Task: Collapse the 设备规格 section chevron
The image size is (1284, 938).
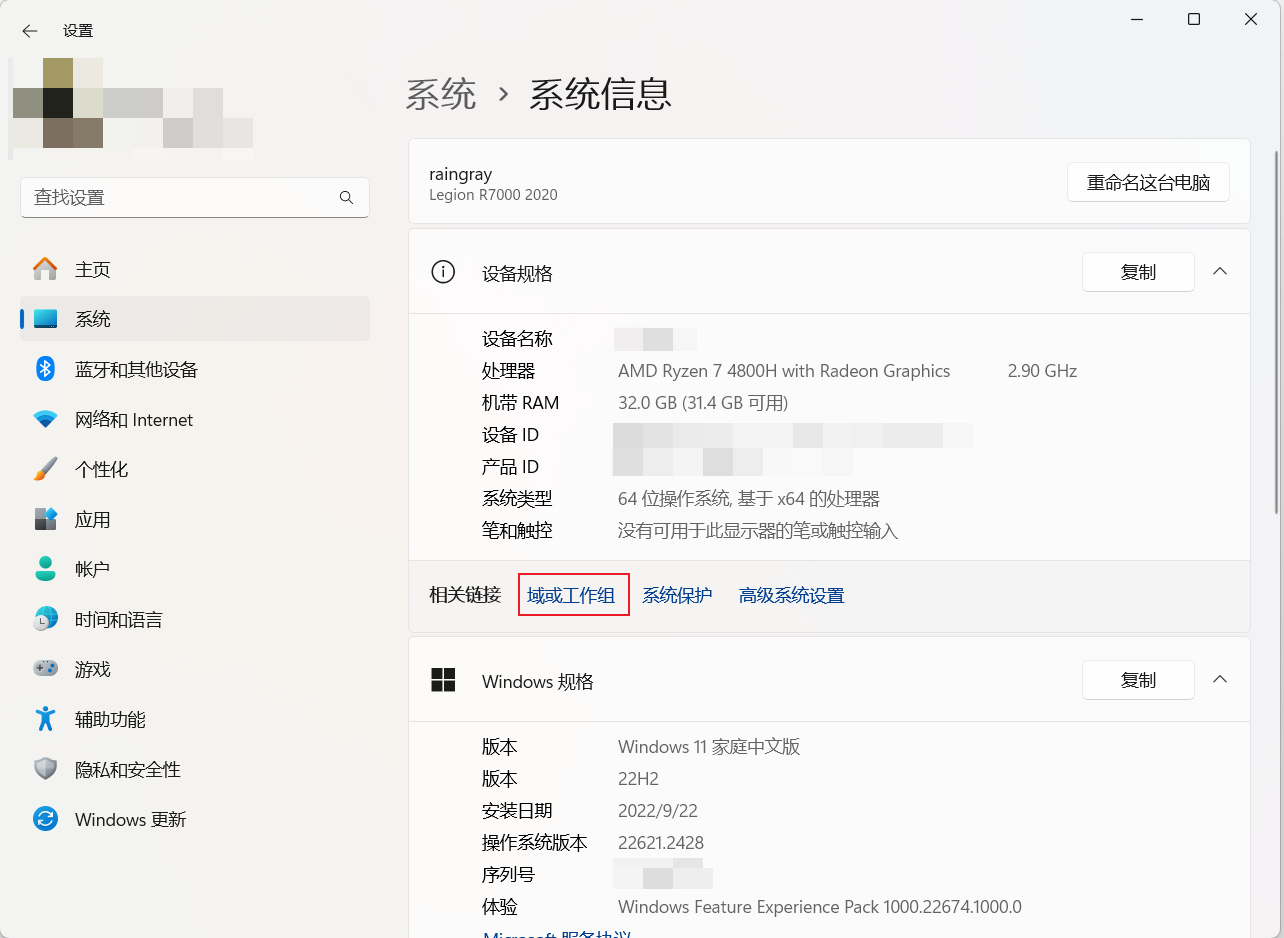Action: click(x=1220, y=271)
